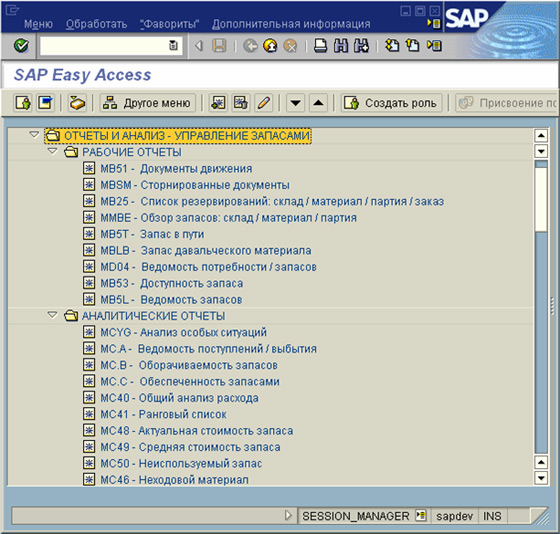Click the Создать роль button
Image resolution: width=560 pixels, height=534 pixels.
pos(391,103)
